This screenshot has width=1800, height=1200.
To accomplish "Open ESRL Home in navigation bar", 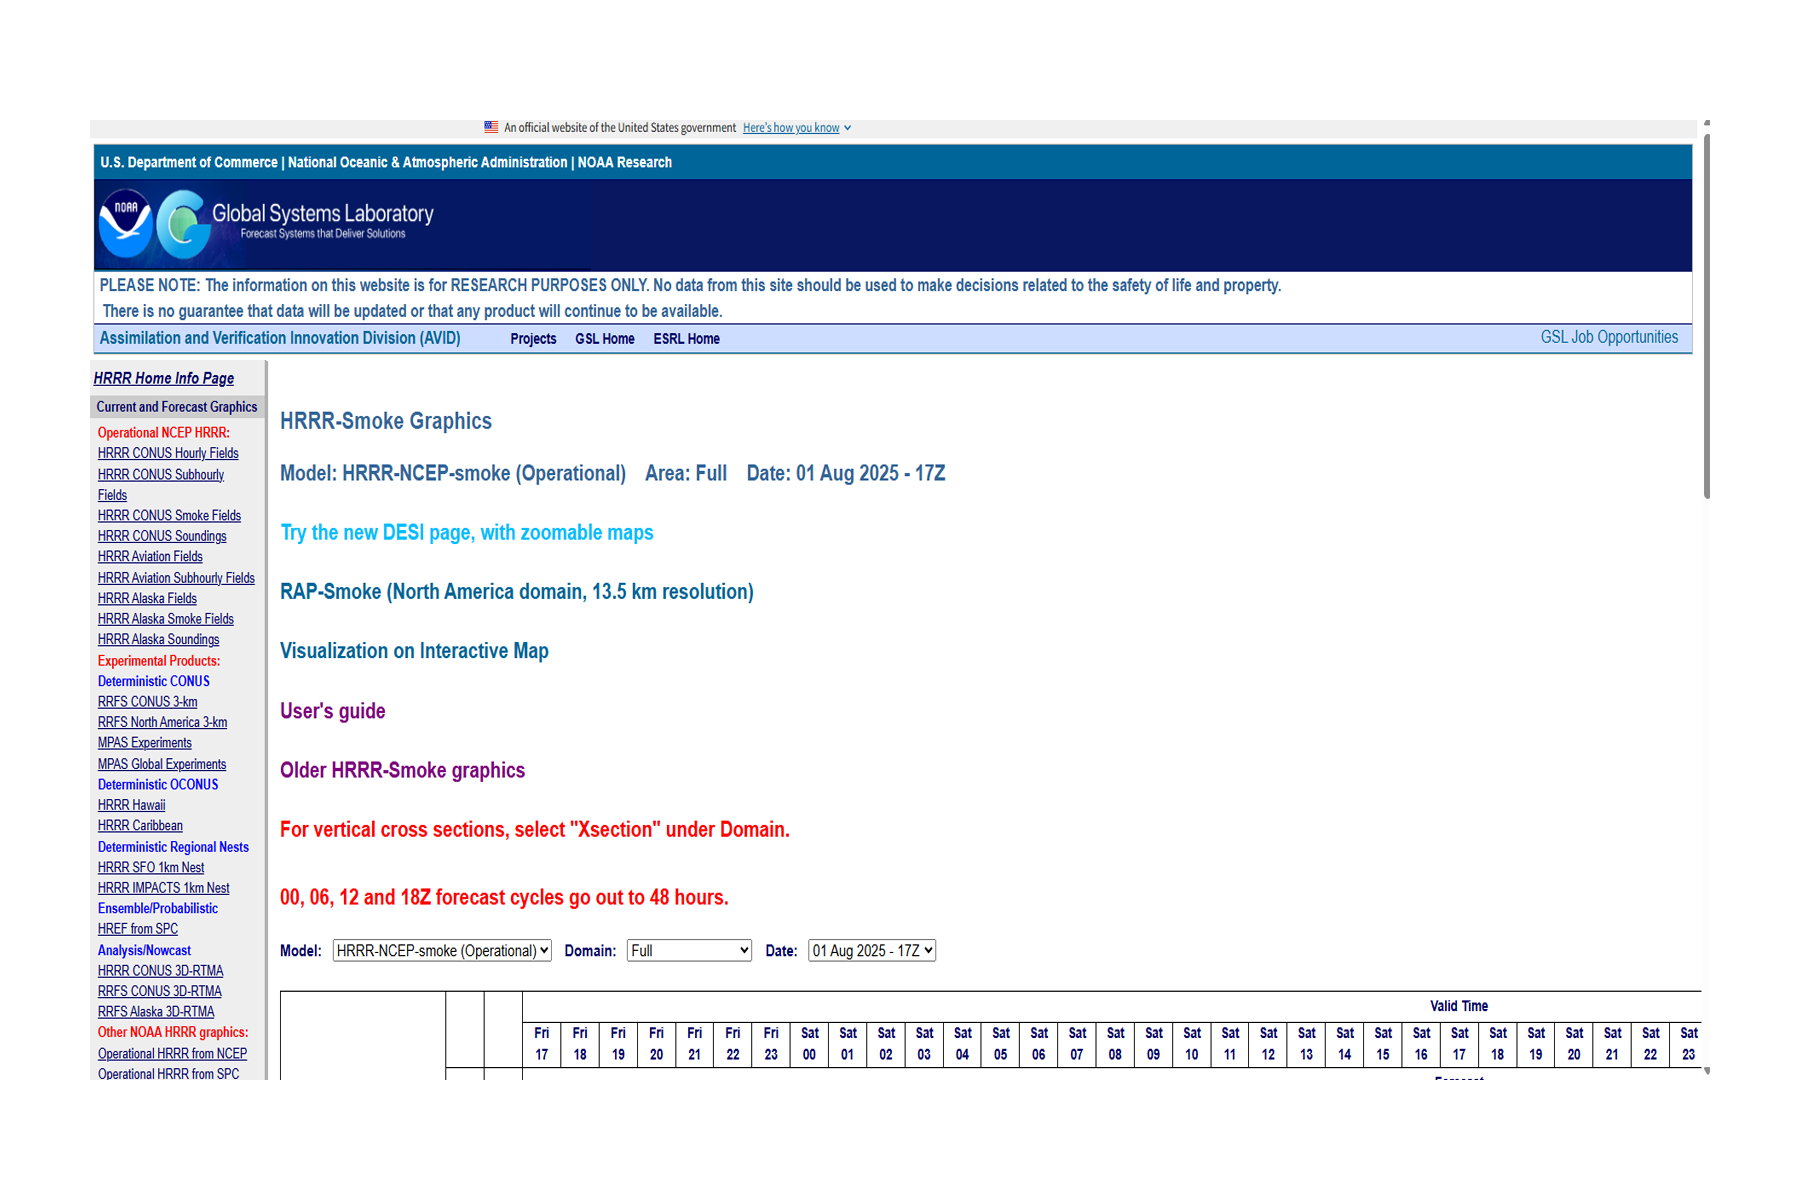I will point(686,339).
